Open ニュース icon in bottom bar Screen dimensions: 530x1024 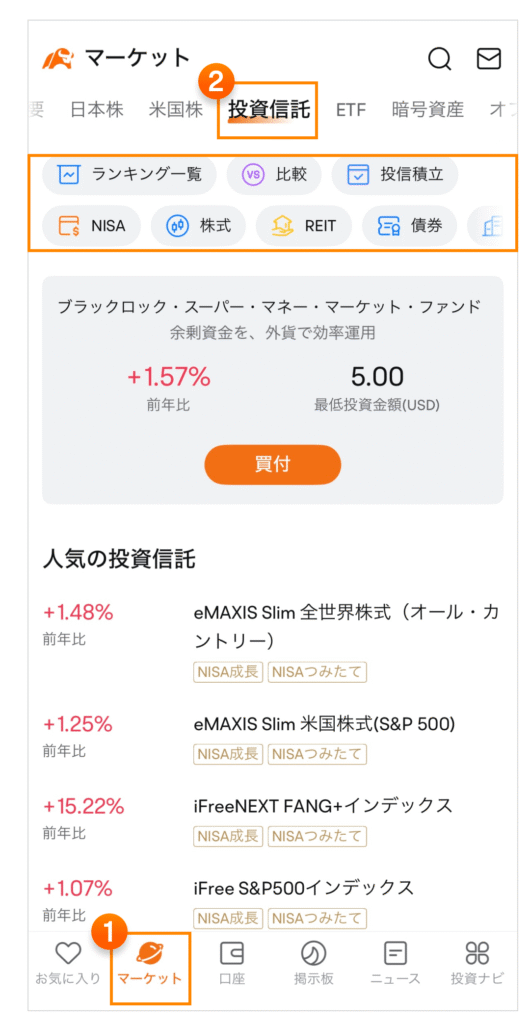point(395,954)
